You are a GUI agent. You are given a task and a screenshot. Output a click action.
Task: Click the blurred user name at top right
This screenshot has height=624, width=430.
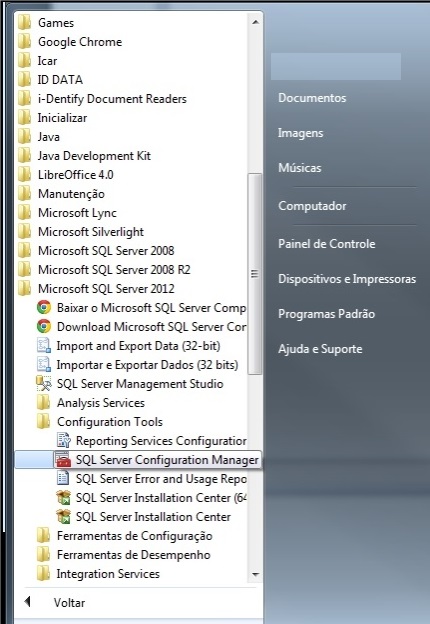[336, 66]
